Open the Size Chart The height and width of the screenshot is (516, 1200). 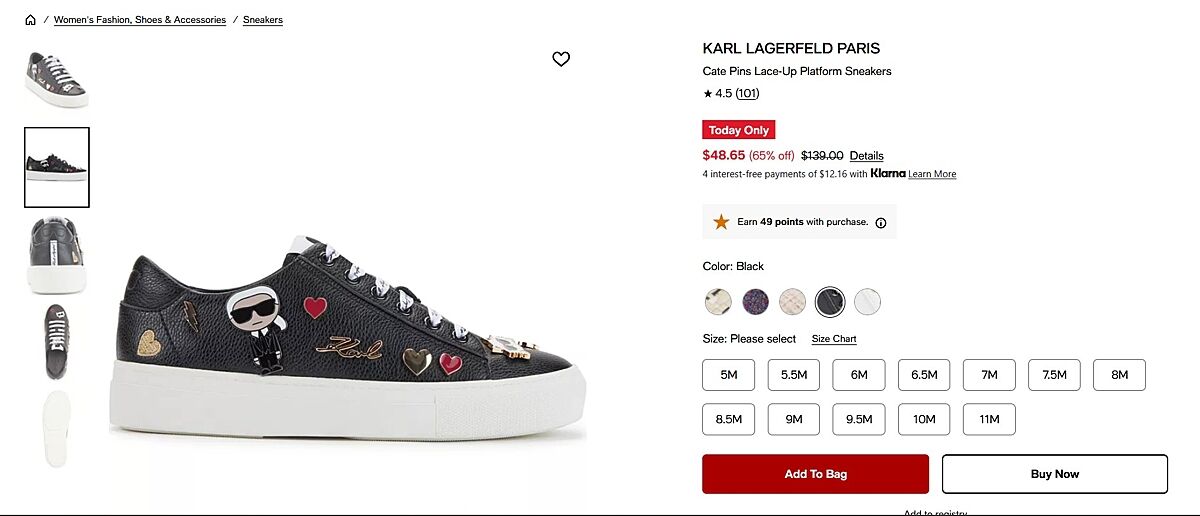(834, 339)
